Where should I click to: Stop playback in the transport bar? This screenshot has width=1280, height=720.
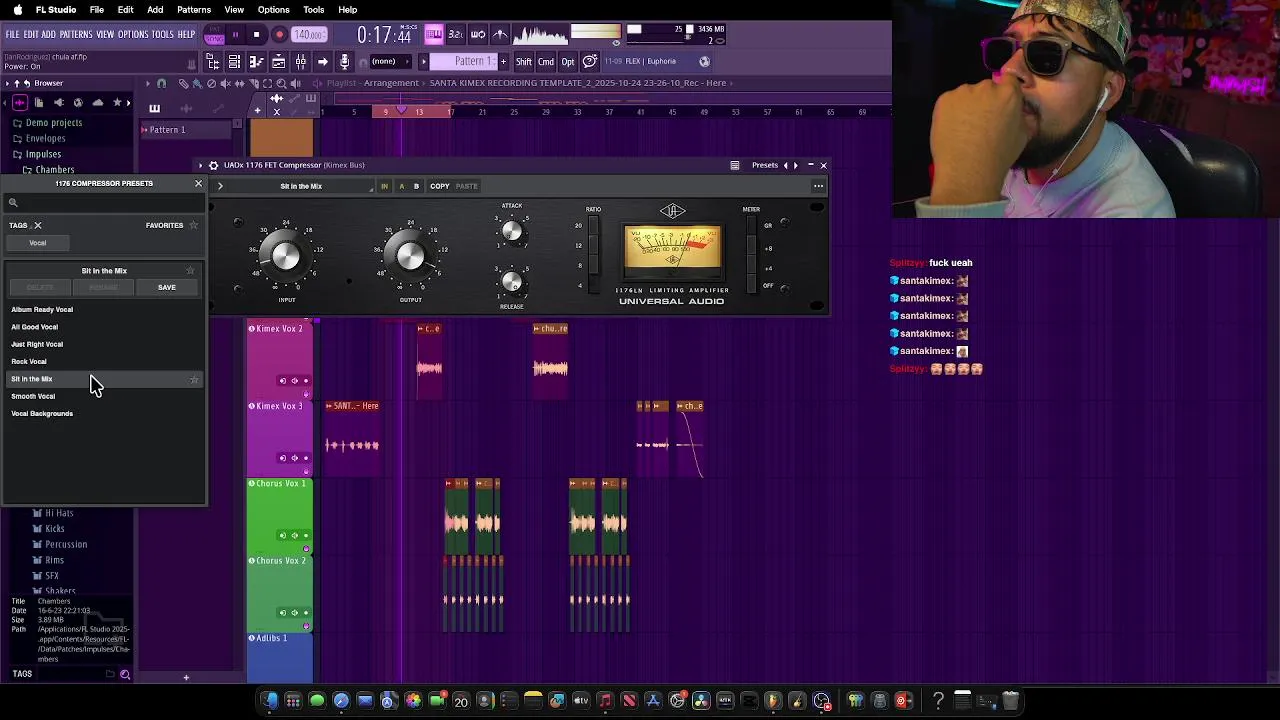point(257,35)
